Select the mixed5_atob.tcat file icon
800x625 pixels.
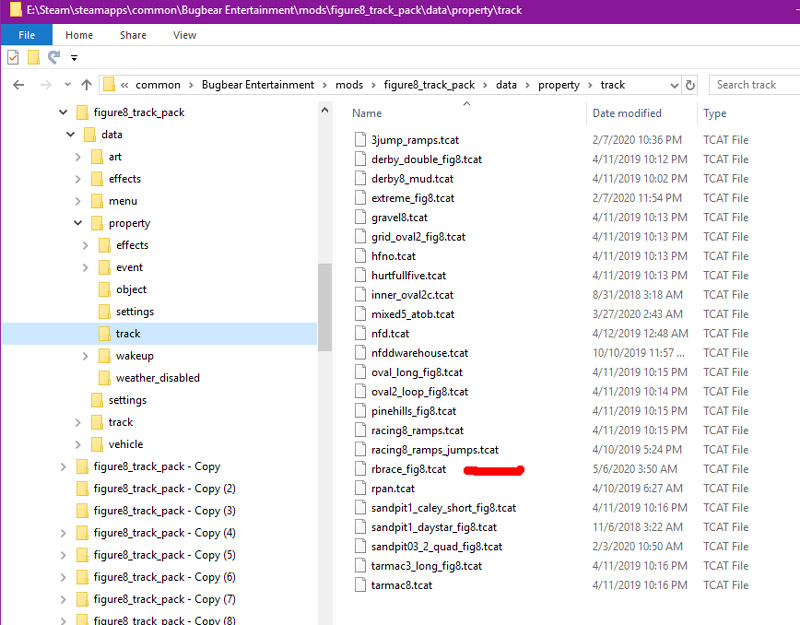point(360,314)
